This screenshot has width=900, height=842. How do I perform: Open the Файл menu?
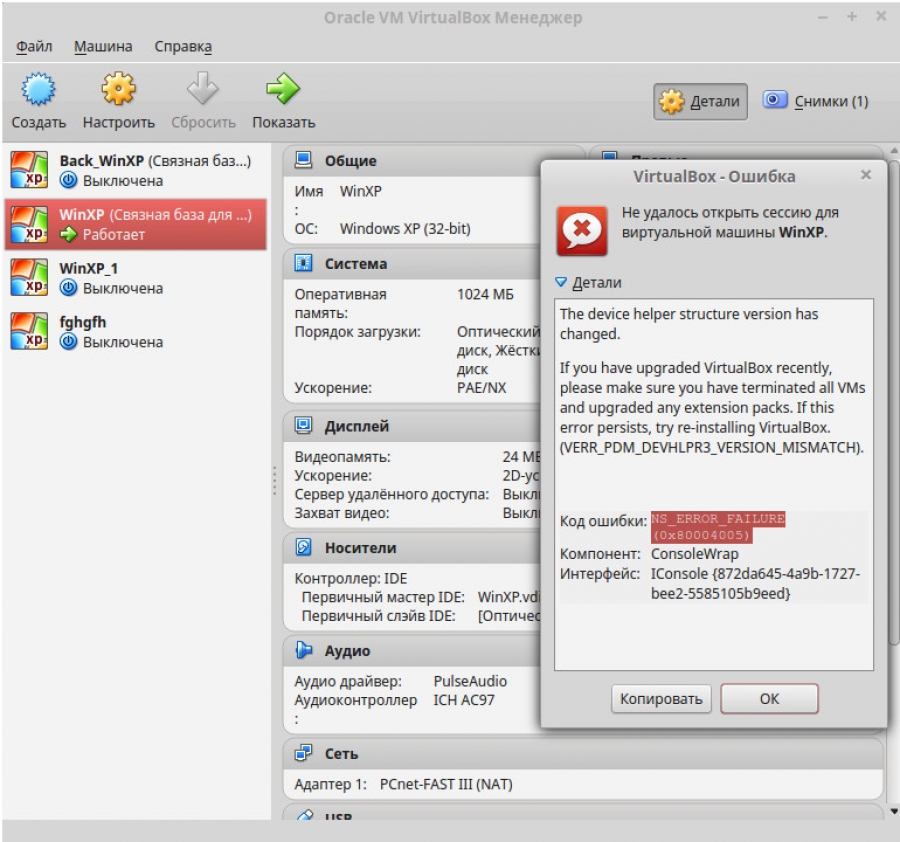pos(34,46)
